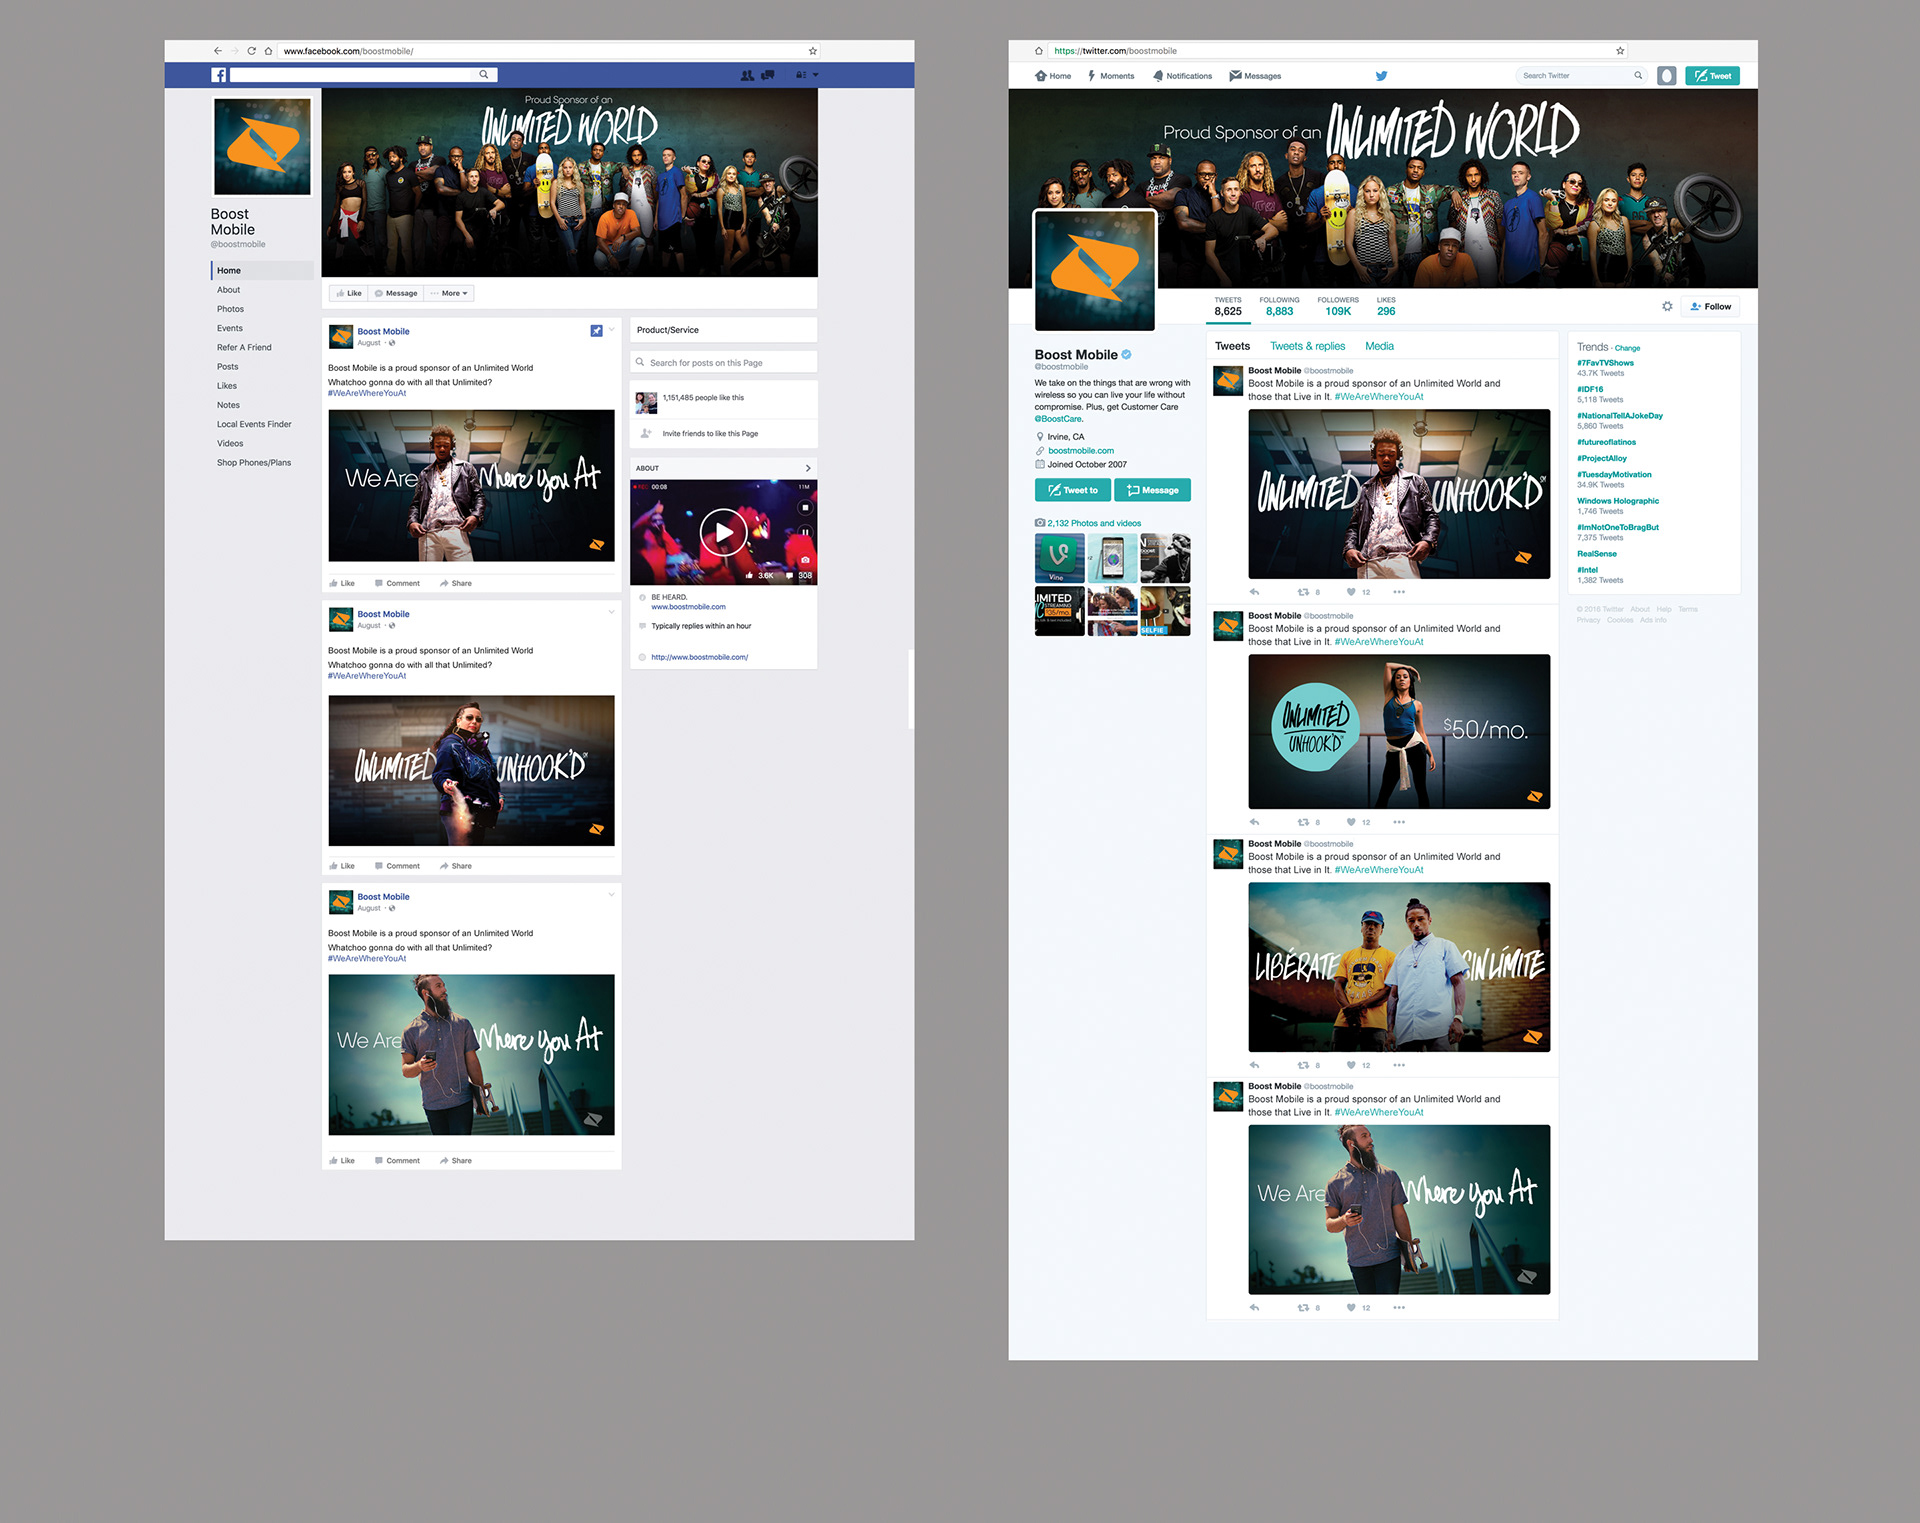Switch to Tweets & replies tab
The width and height of the screenshot is (1920, 1523).
pyautogui.click(x=1308, y=346)
